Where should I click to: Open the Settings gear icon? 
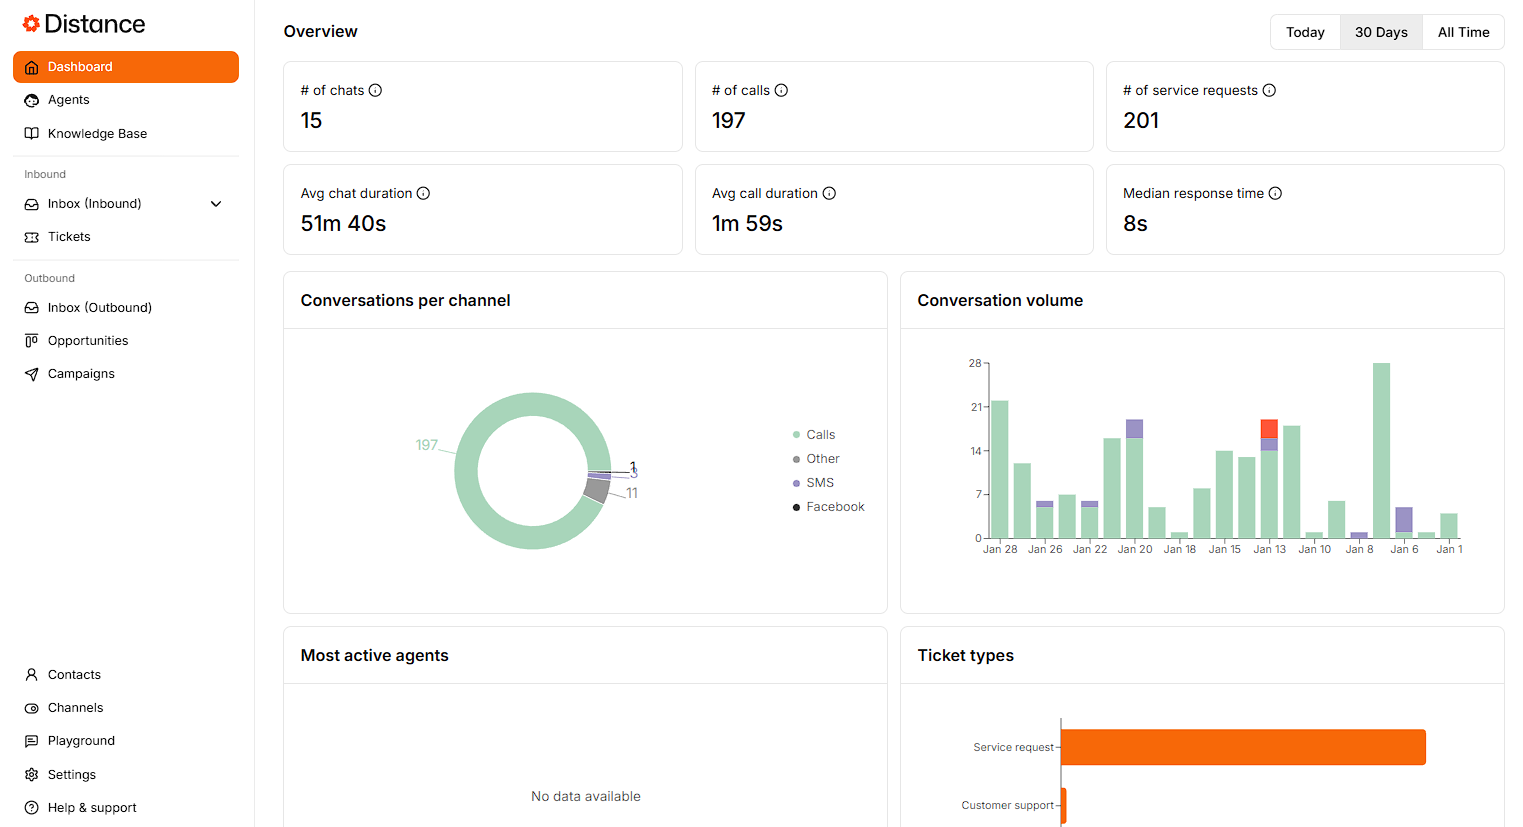(x=32, y=775)
